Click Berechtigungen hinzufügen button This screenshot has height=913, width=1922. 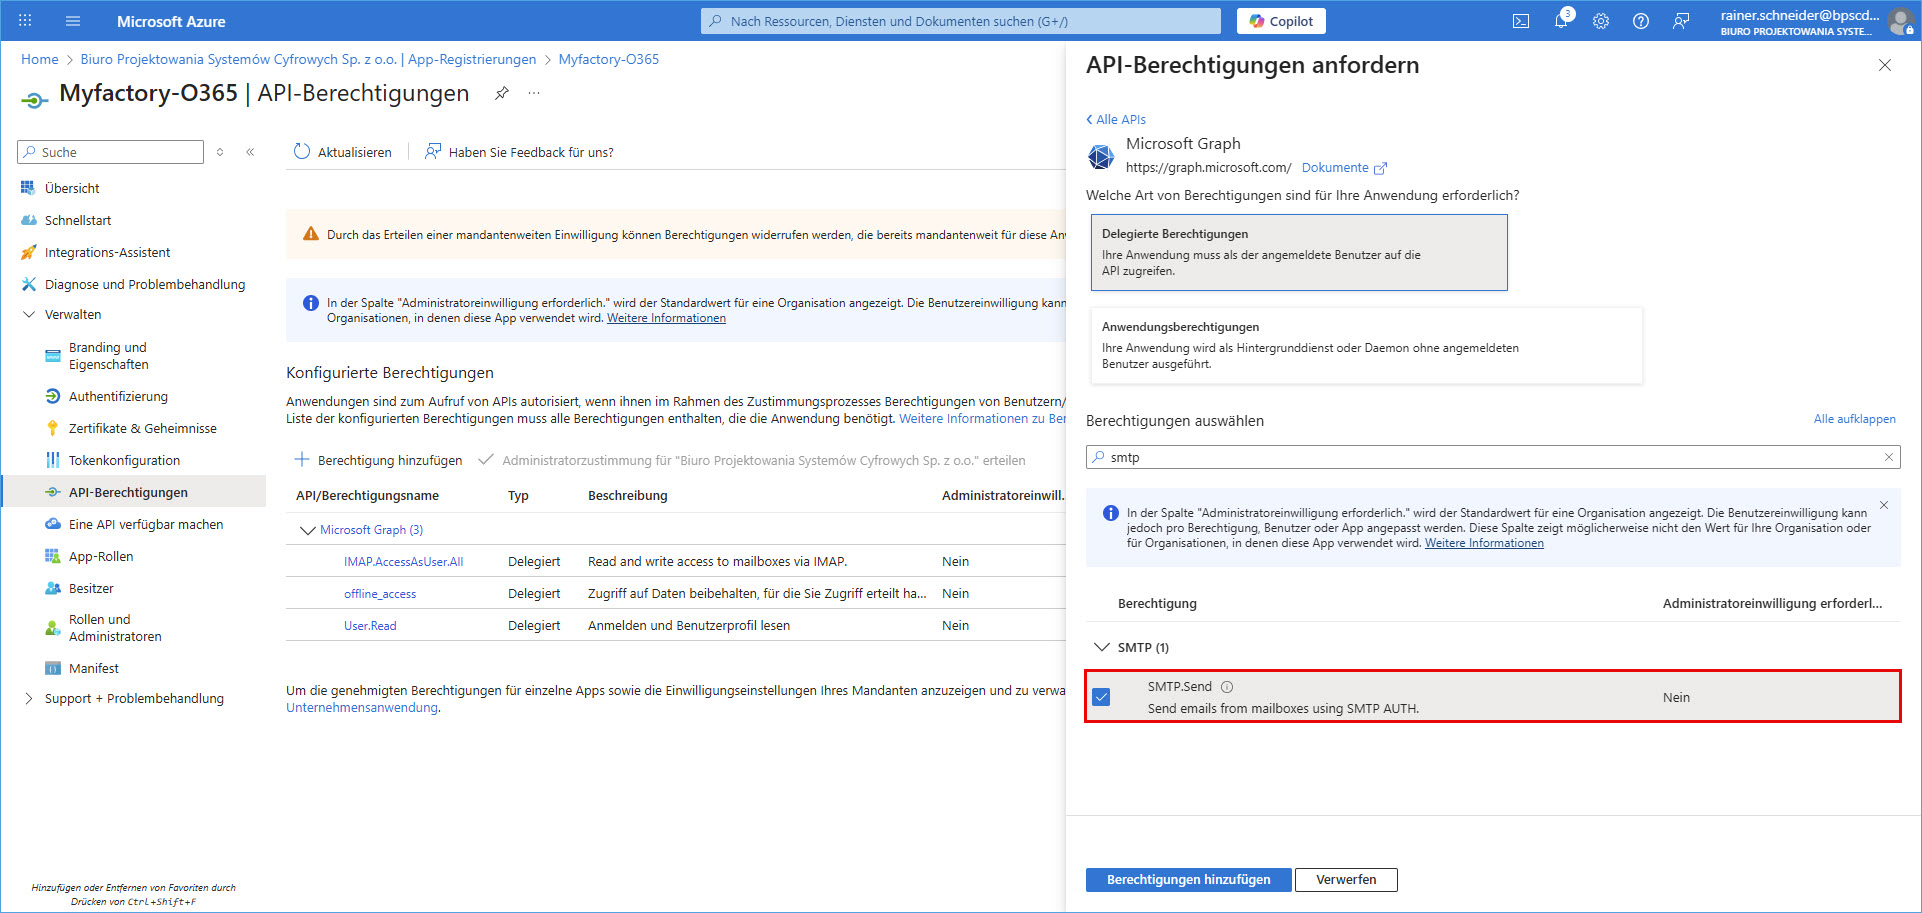click(x=1188, y=880)
